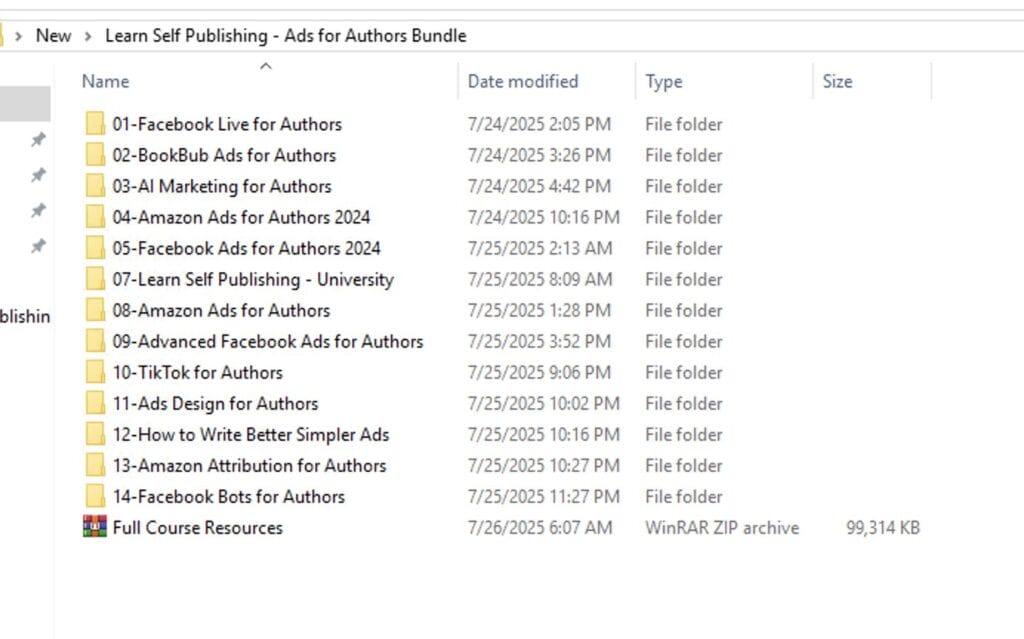Click Learn Self Publishing - Ads for Authors Bundle breadcrumb
Screen dimensions: 1024x639
285,36
